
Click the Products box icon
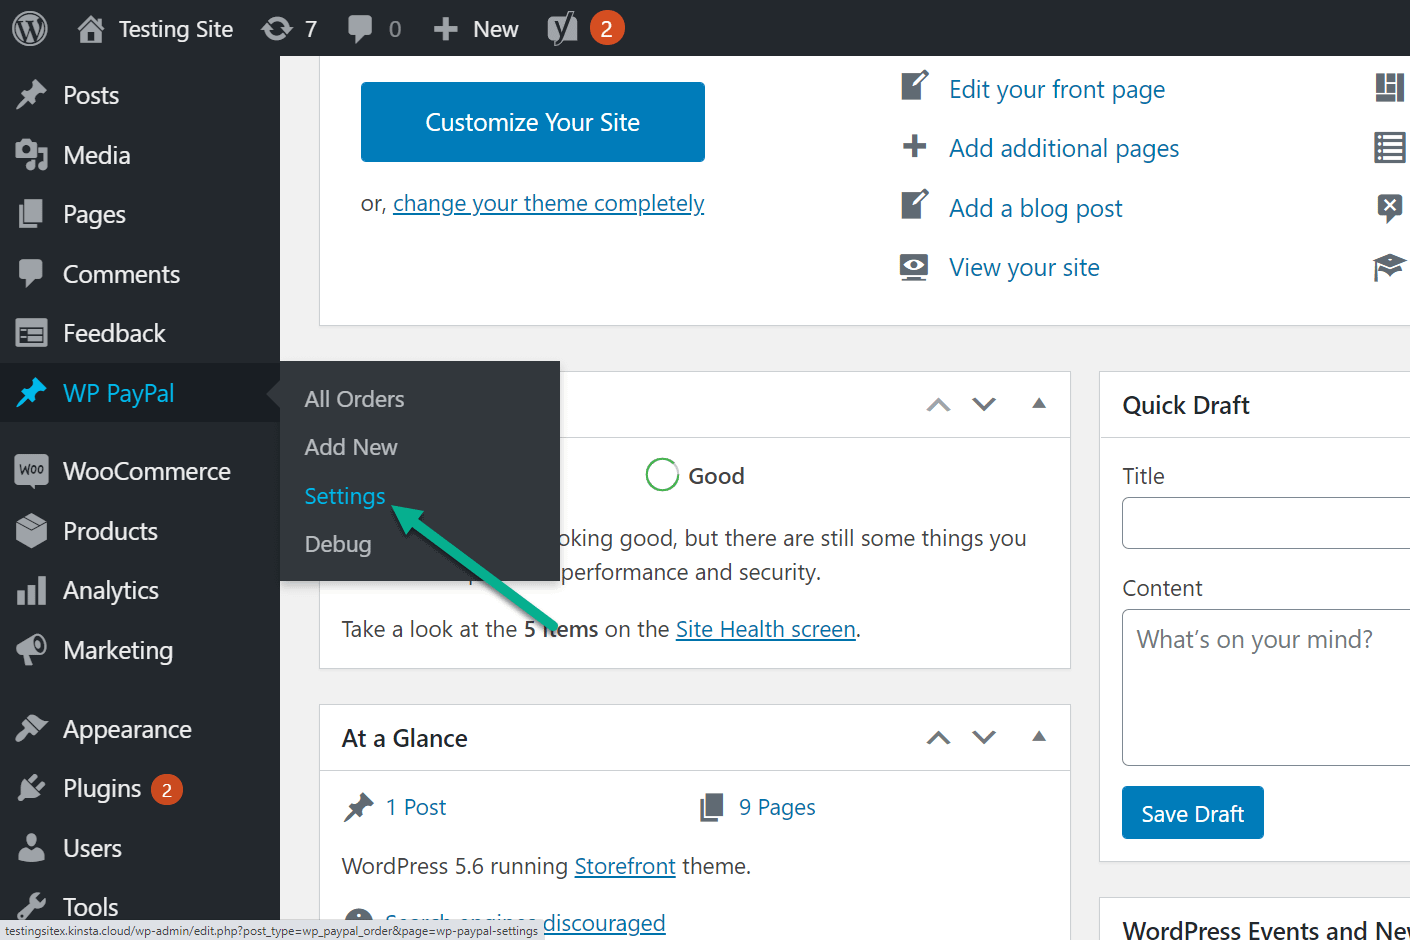click(x=31, y=531)
